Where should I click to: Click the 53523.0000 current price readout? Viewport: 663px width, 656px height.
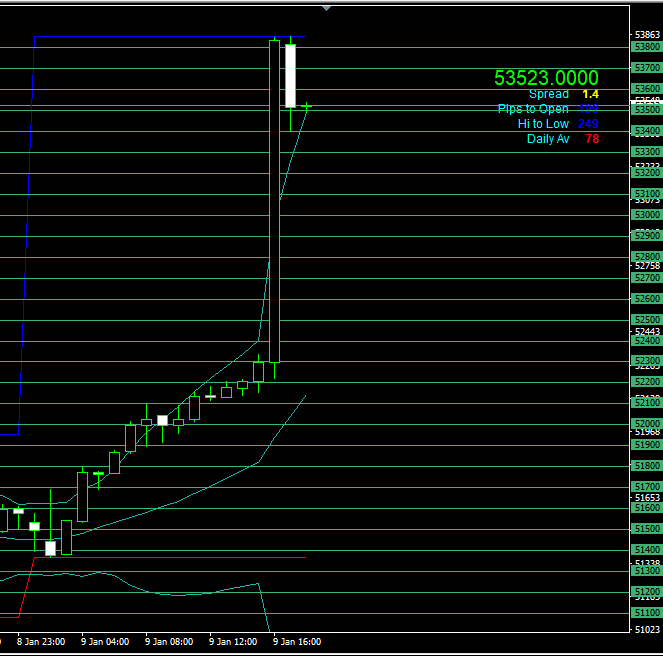click(546, 78)
